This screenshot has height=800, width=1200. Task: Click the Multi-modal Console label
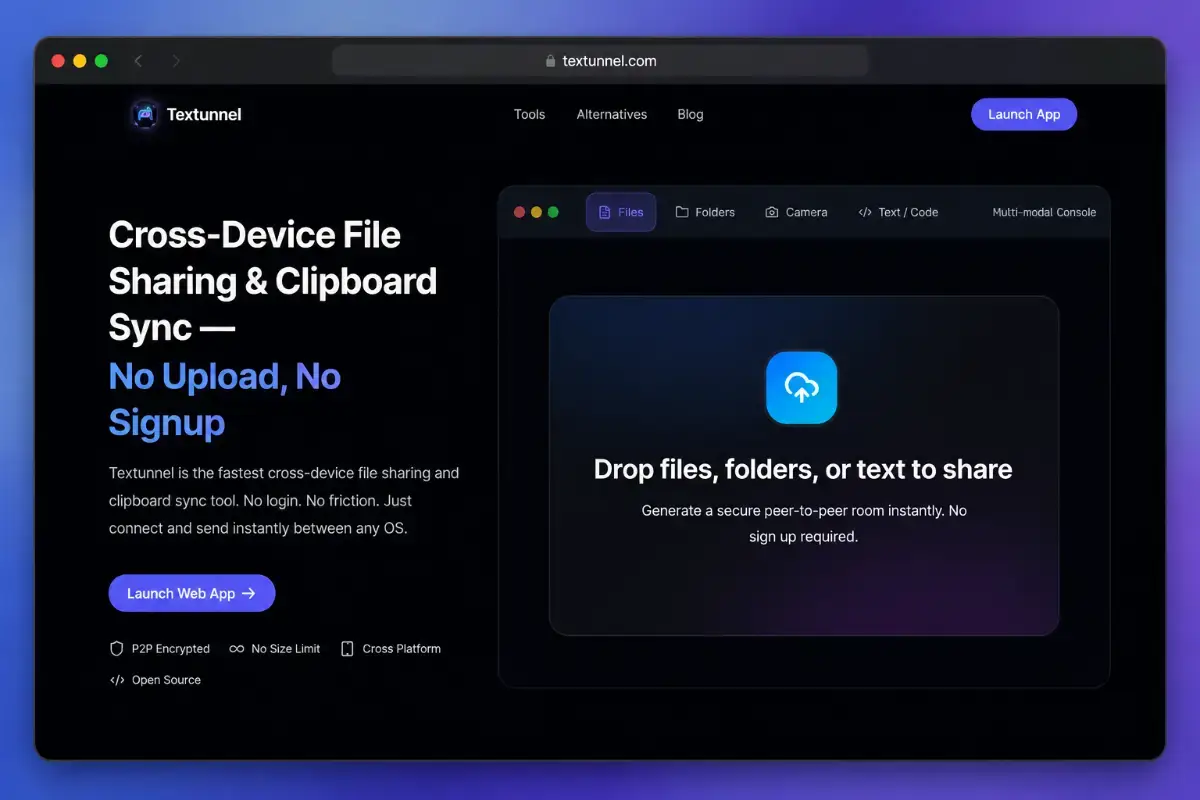[1044, 212]
